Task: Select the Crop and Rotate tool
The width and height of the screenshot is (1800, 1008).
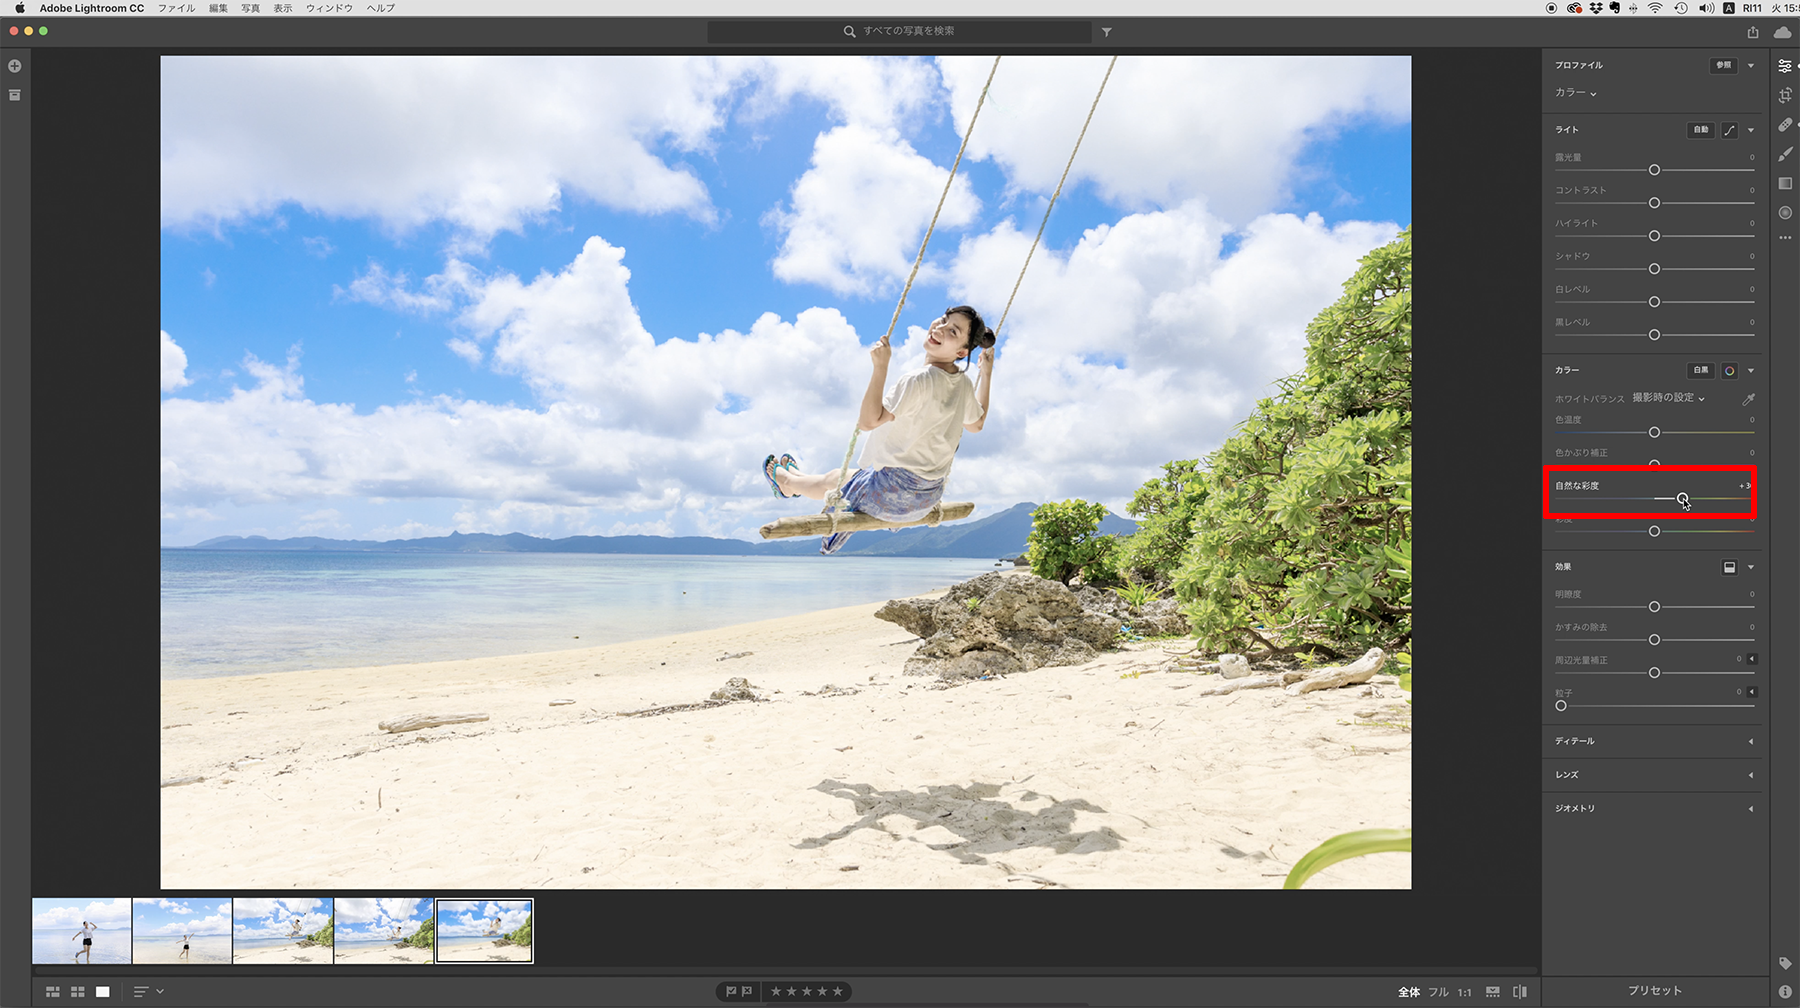Action: pyautogui.click(x=1785, y=95)
